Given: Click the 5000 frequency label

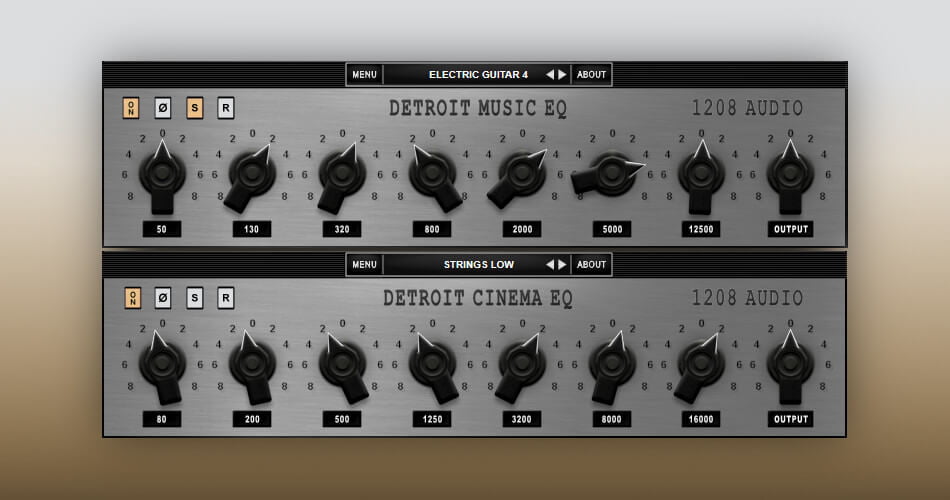Looking at the screenshot, I should tap(612, 229).
